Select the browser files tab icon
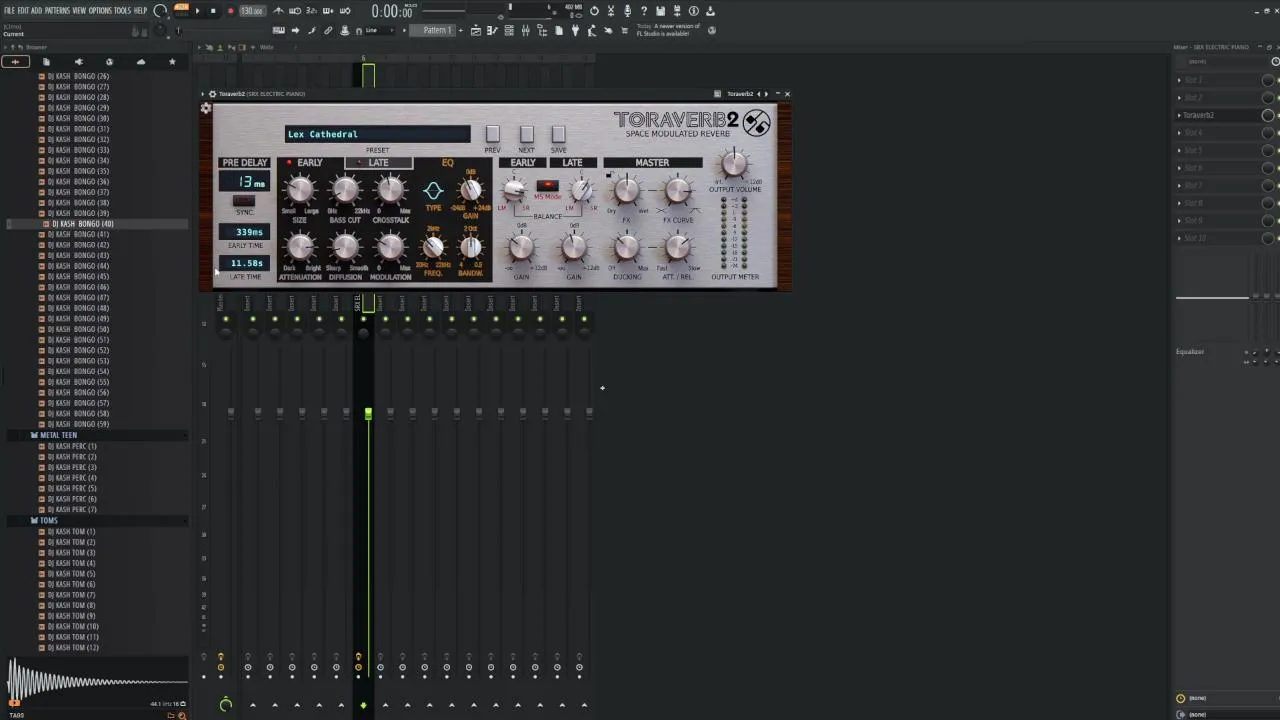This screenshot has width=1280, height=720. 46,62
